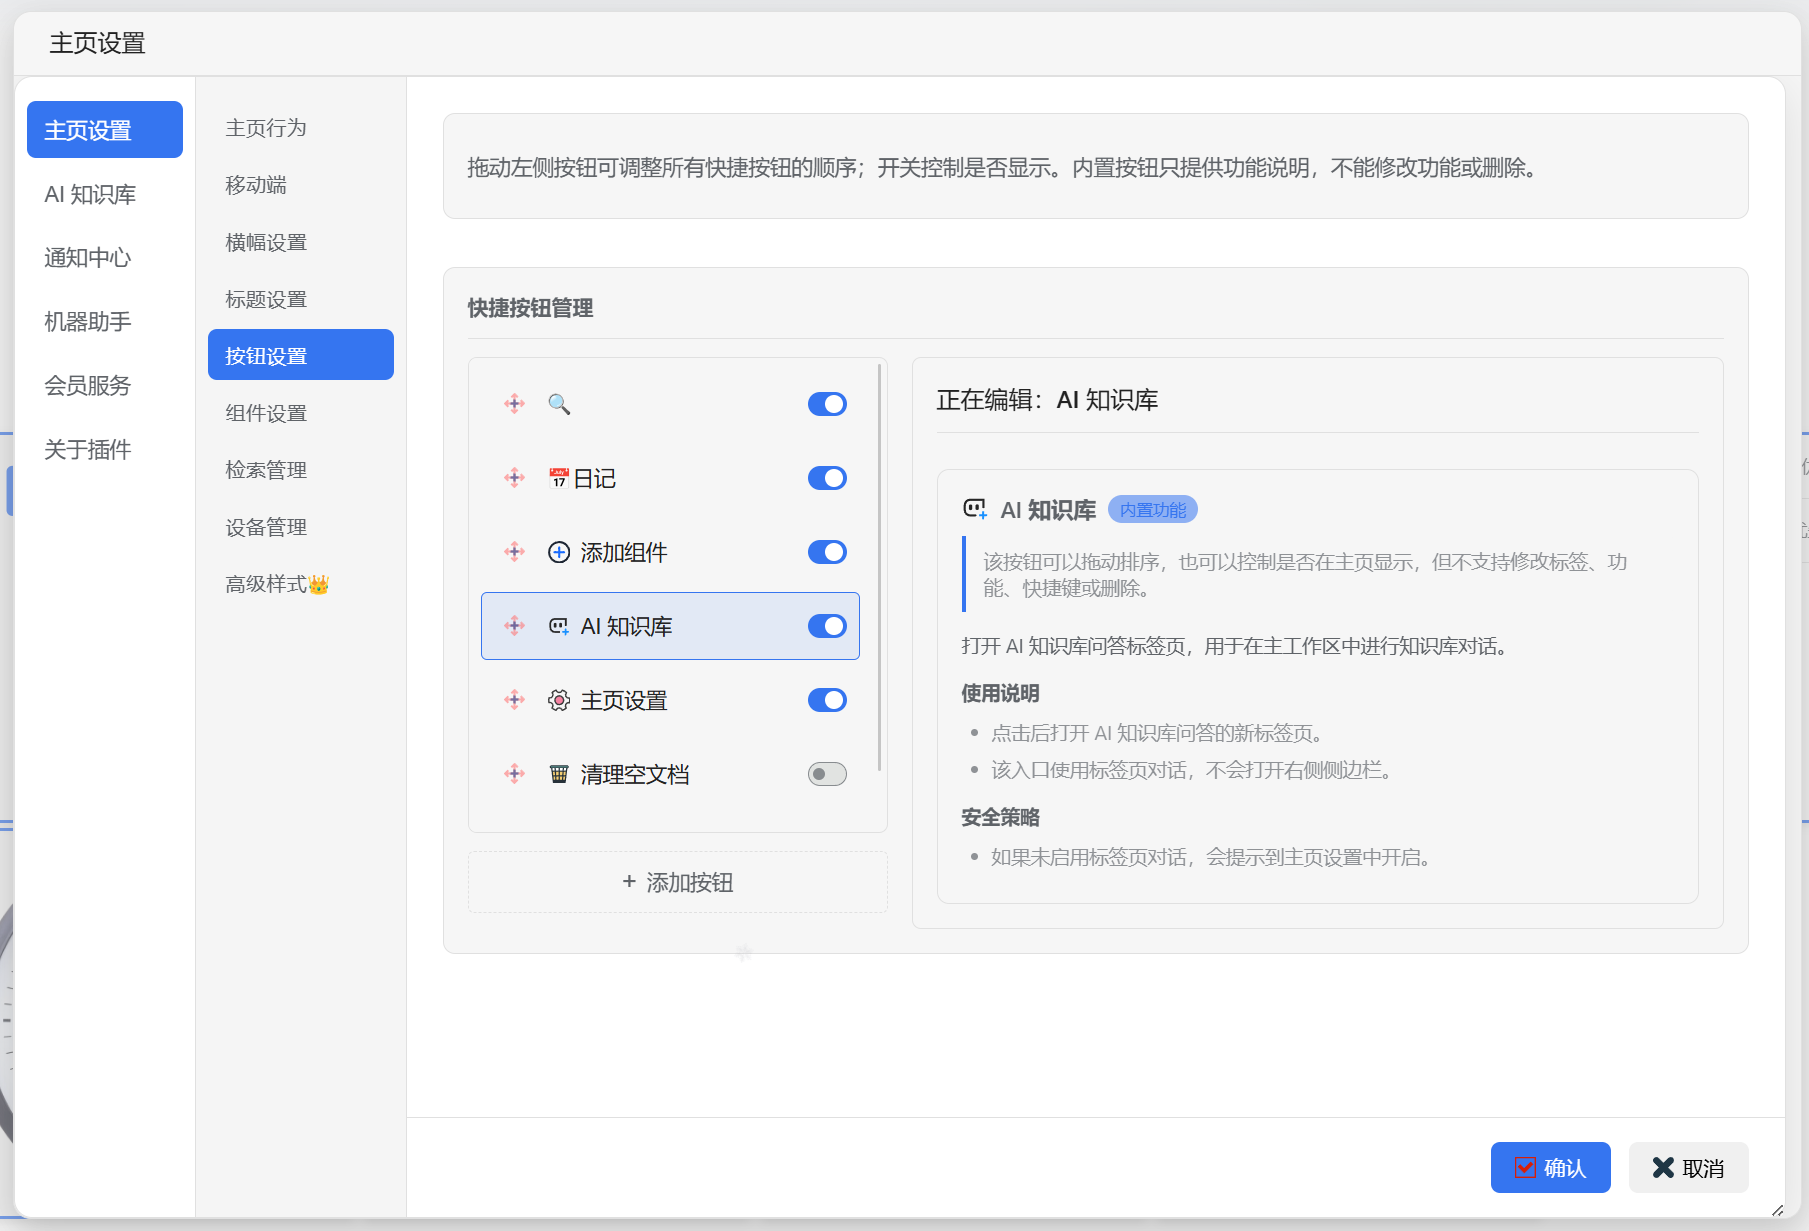Image resolution: width=1809 pixels, height=1231 pixels.
Task: Click the drag handle beside AI 知识库 row
Action: [x=515, y=626]
